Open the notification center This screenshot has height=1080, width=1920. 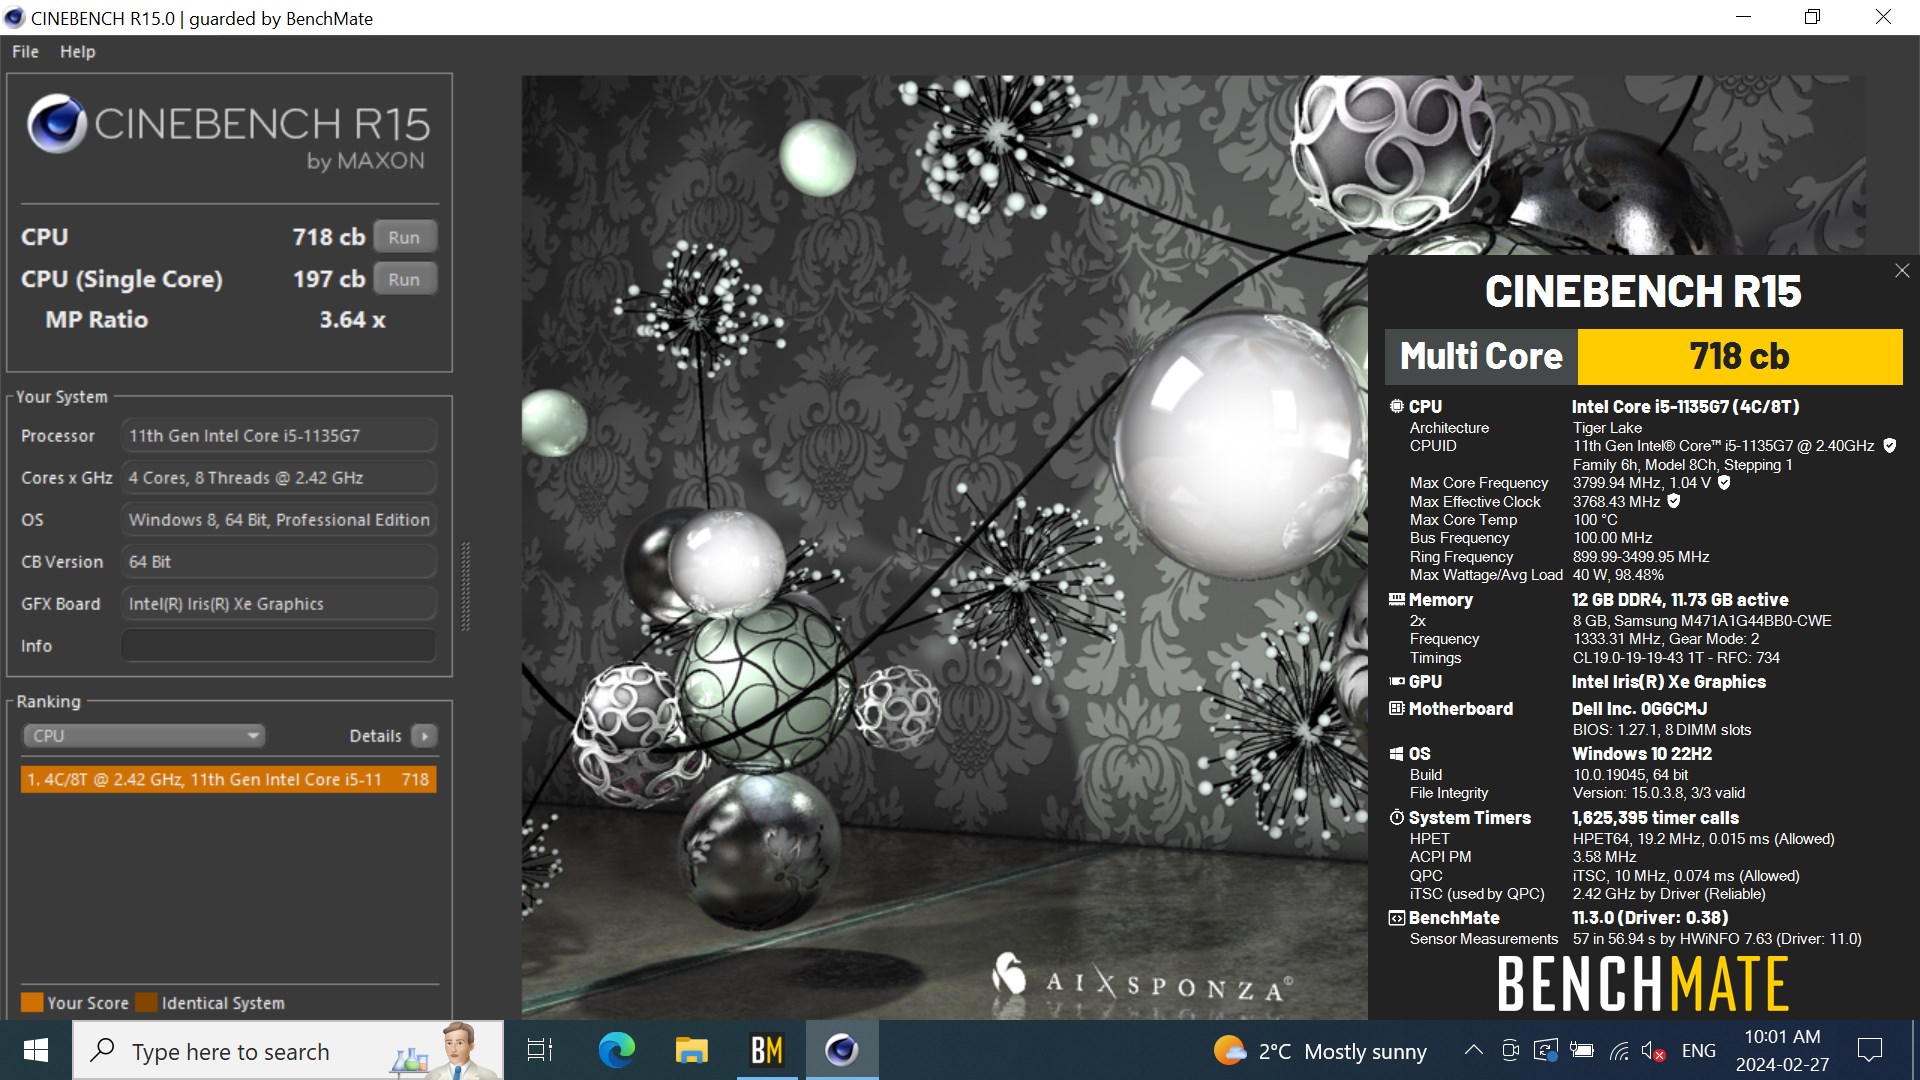[x=1869, y=1051]
